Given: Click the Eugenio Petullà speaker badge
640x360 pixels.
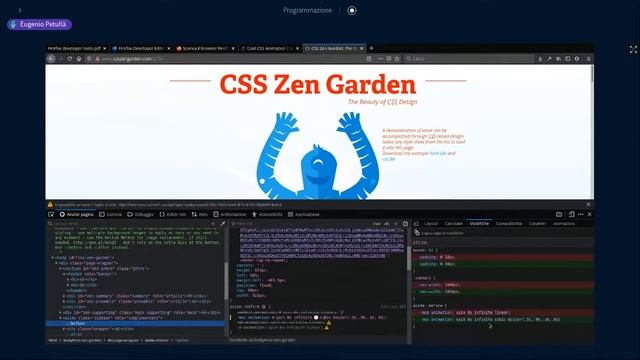Looking at the screenshot, I should tap(39, 24).
